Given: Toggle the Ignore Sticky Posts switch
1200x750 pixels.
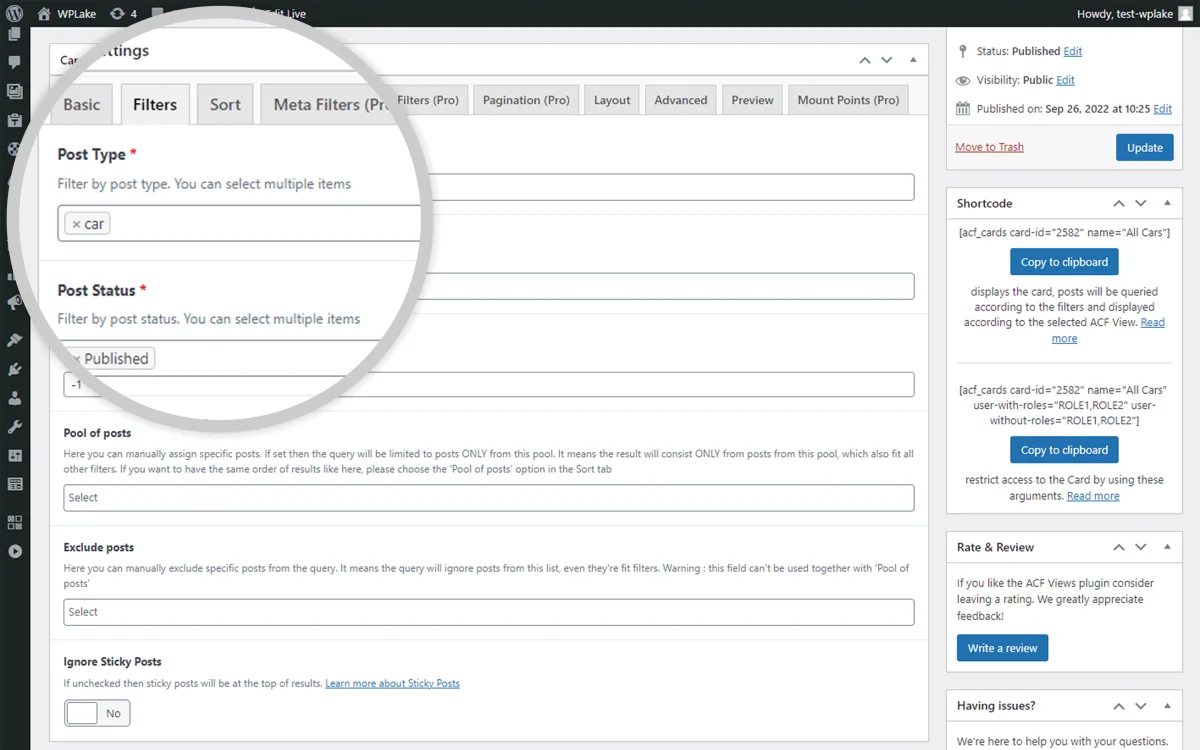Looking at the screenshot, I should 97,713.
